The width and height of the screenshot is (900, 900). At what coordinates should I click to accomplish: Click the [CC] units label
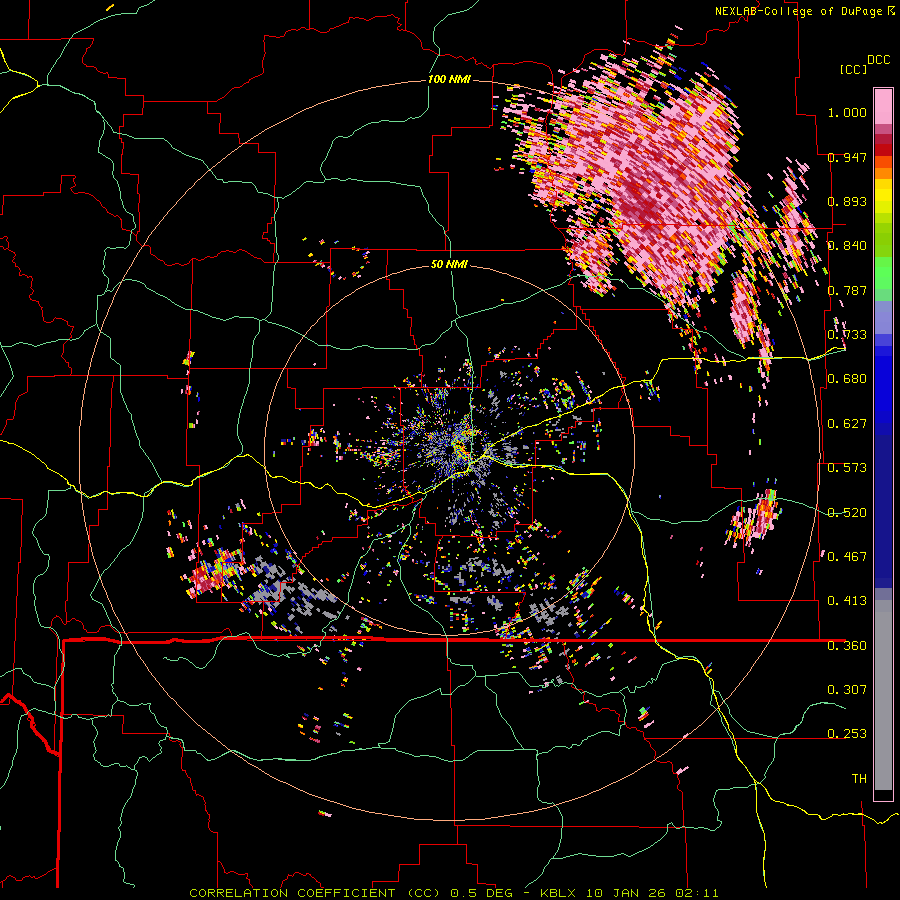[853, 69]
